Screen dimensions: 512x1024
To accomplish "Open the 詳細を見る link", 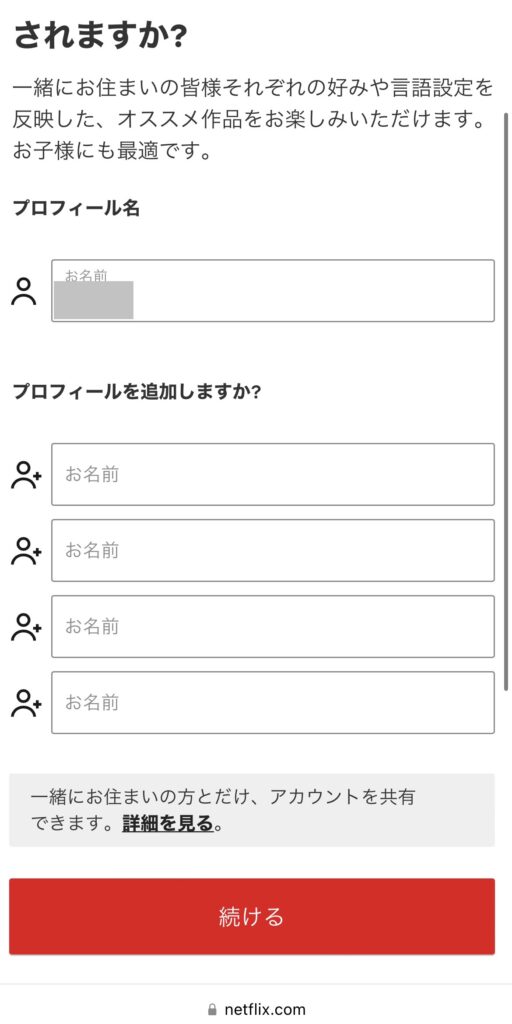I will (x=168, y=824).
